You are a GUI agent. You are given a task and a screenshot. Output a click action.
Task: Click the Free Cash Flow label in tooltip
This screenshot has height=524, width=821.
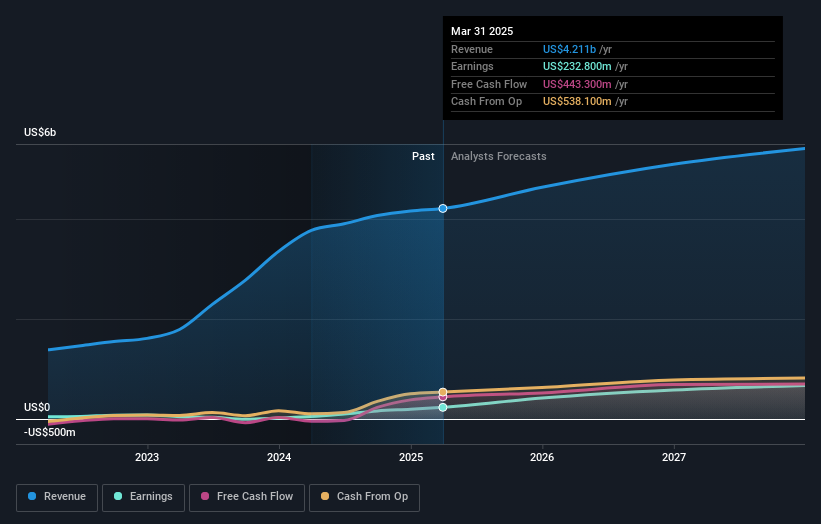[x=489, y=84]
